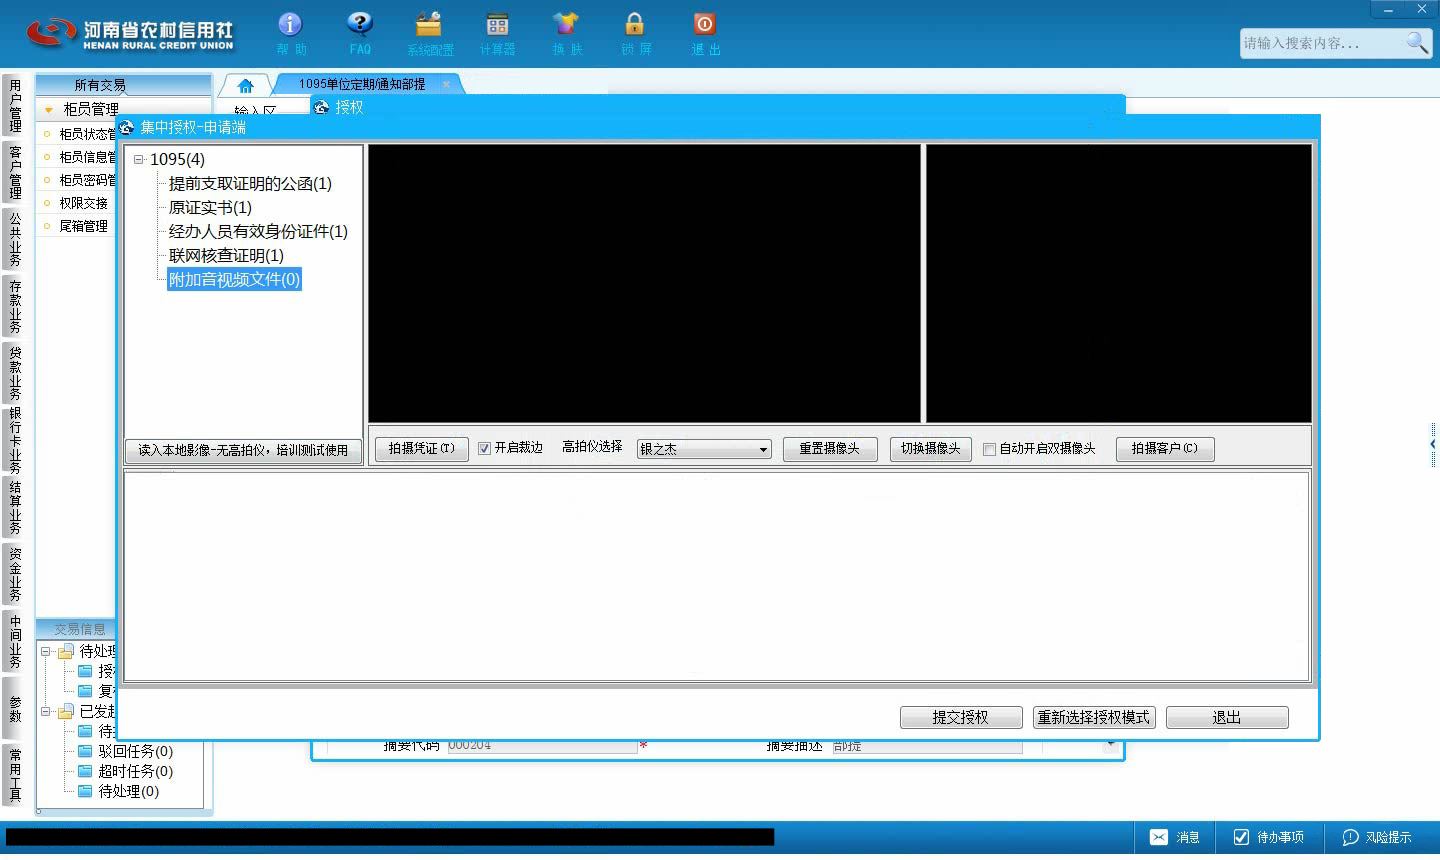Click the red exit power icon
The height and width of the screenshot is (860, 1440).
704,24
